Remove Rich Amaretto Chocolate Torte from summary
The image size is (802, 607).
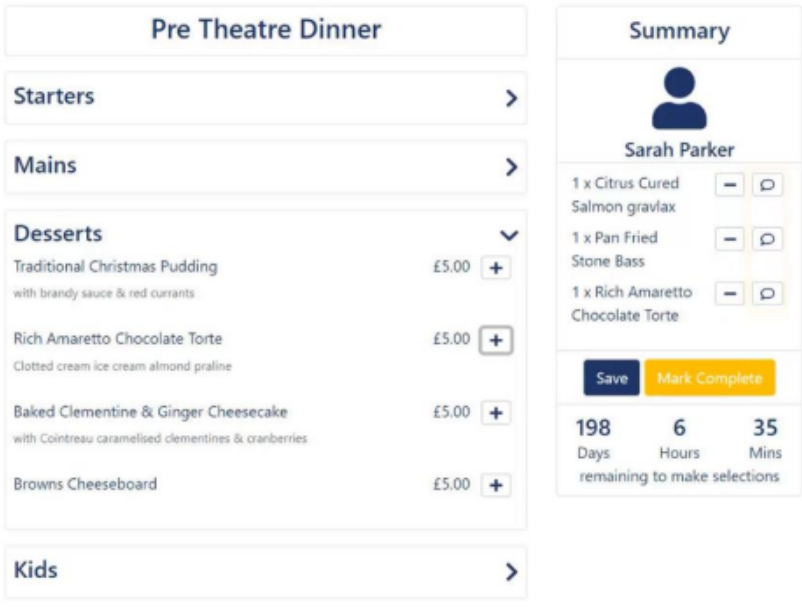[x=729, y=294]
